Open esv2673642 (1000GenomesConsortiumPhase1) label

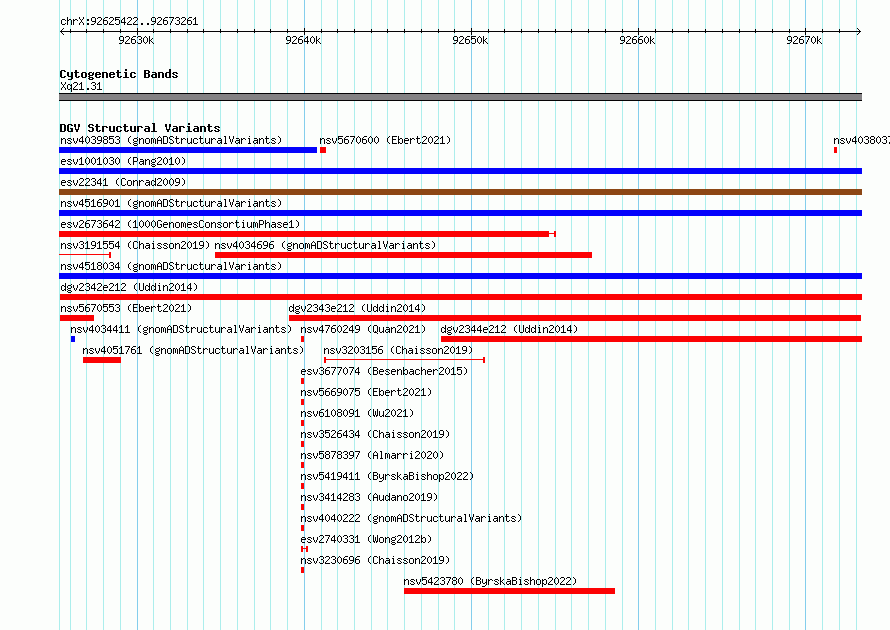point(180,224)
